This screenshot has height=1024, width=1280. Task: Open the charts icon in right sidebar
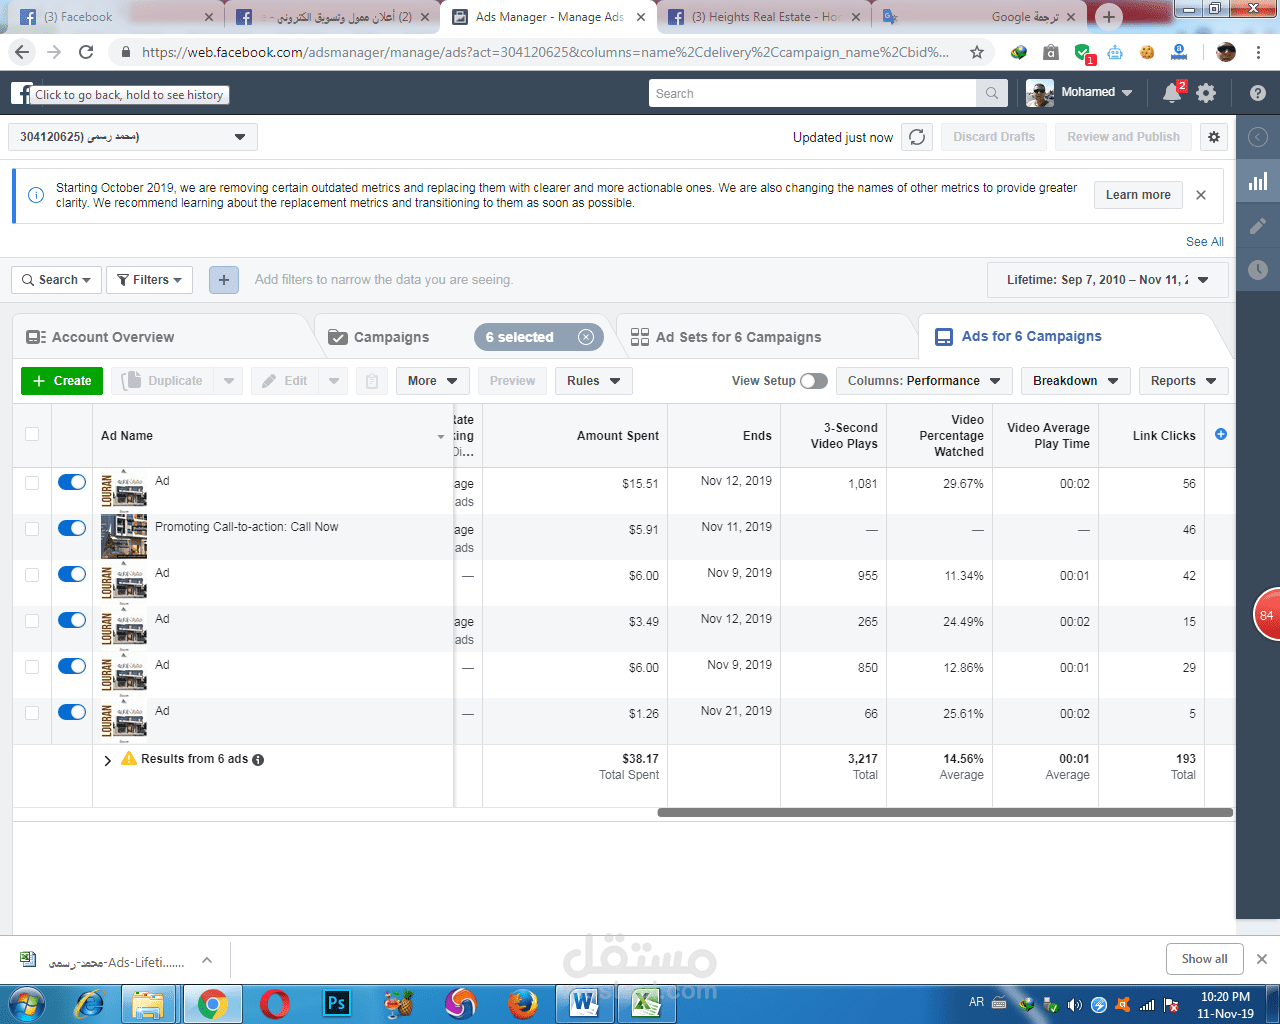pos(1258,181)
